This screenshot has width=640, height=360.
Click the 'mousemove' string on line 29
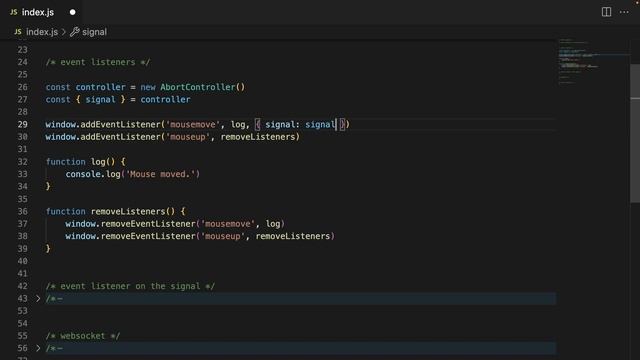pyautogui.click(x=192, y=124)
